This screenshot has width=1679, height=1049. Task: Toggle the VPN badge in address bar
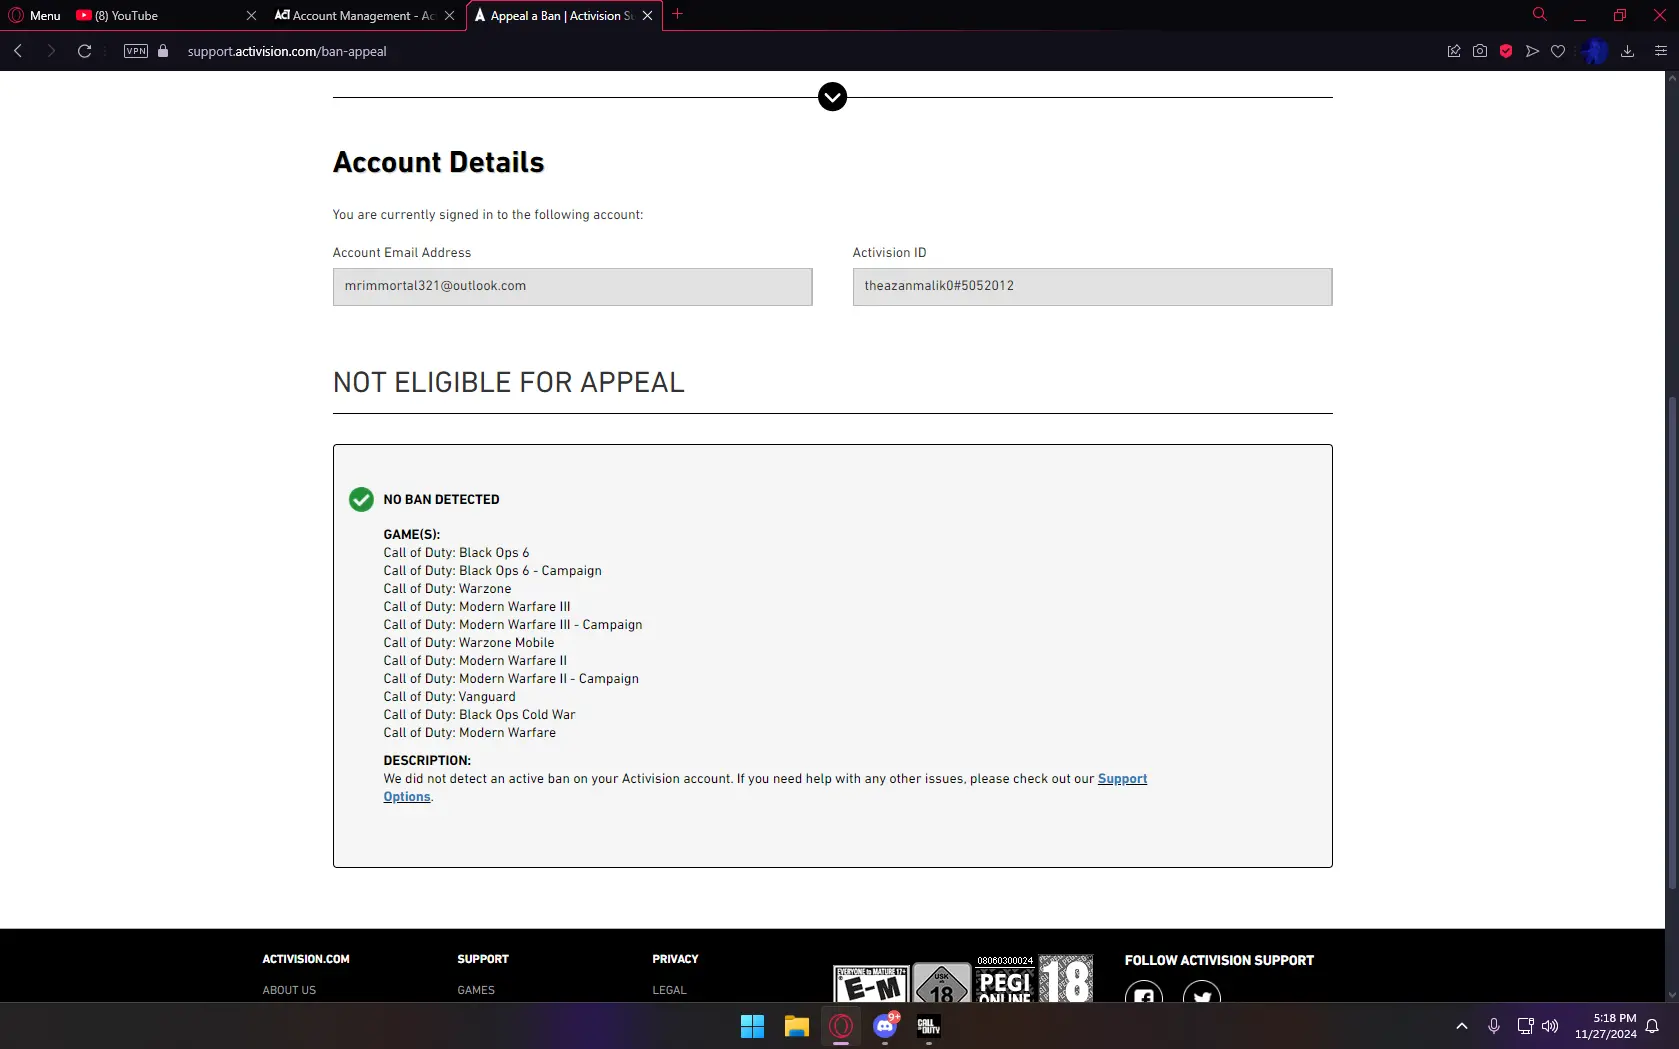point(136,51)
